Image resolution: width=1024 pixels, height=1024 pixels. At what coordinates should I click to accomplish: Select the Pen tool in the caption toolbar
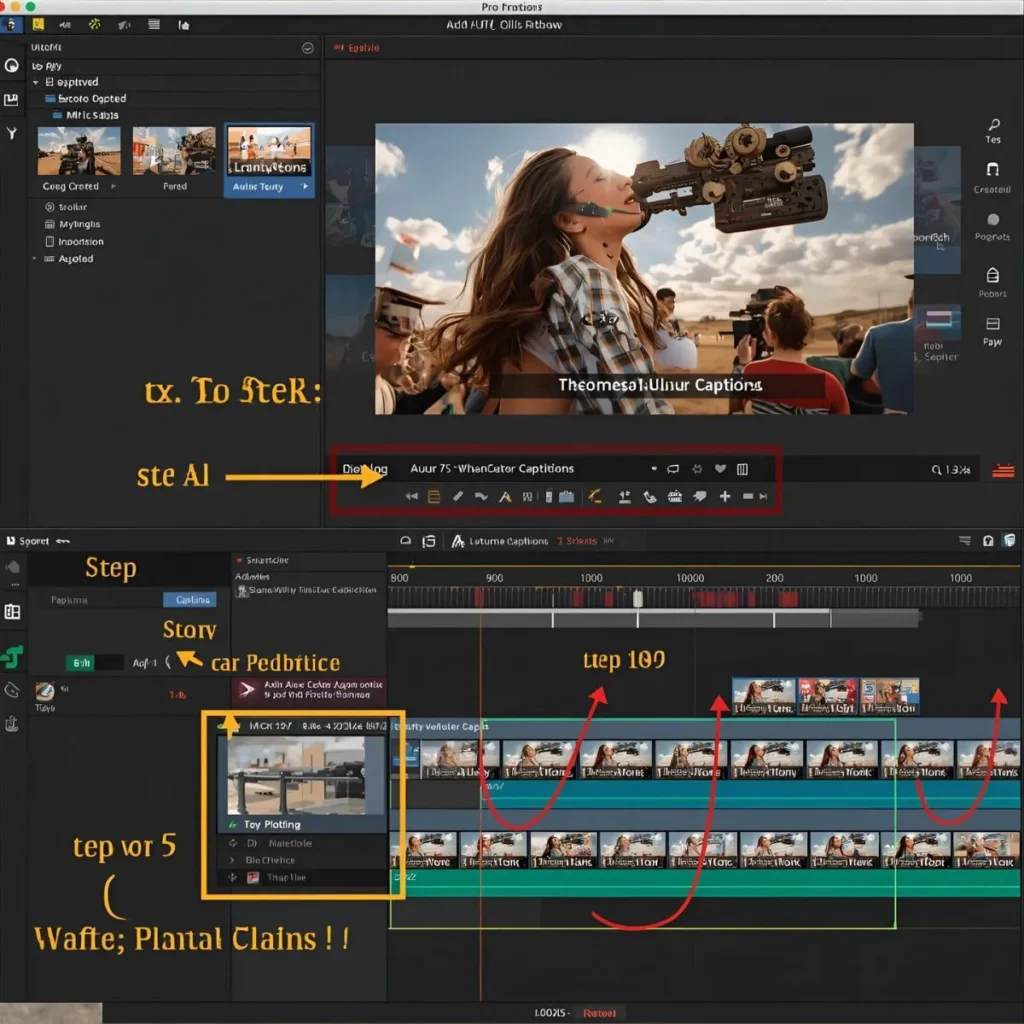[458, 496]
